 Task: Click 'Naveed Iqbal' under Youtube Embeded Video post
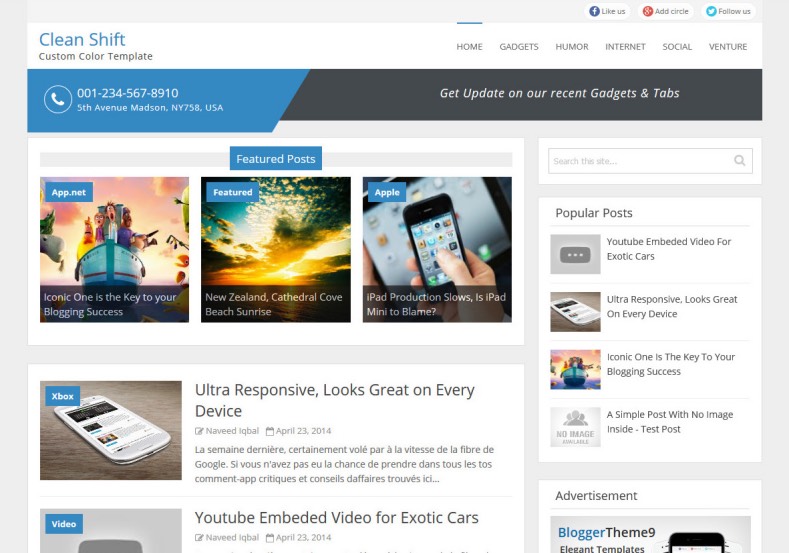pos(232,538)
